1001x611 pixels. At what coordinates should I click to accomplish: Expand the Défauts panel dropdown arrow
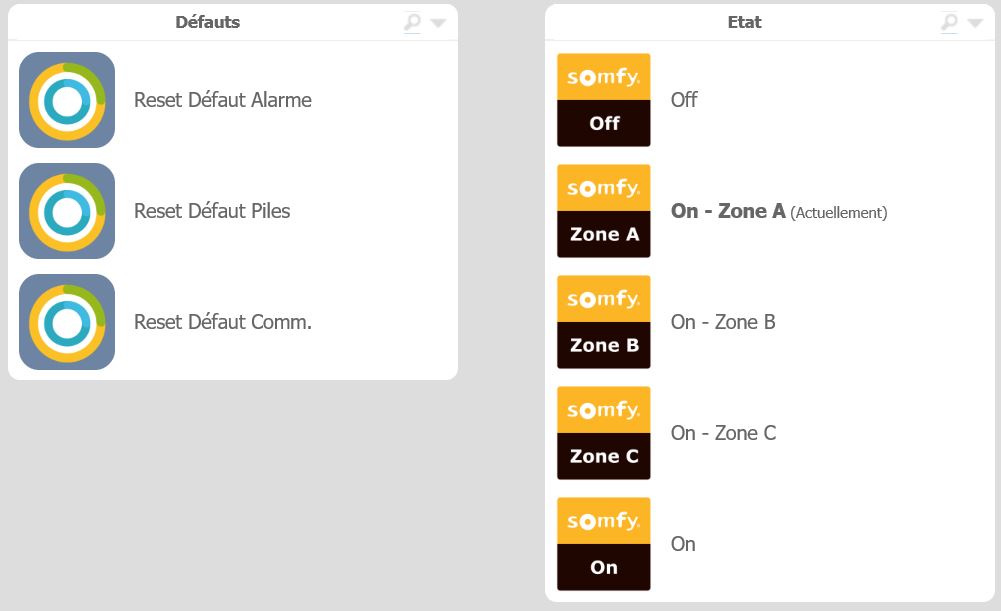(439, 24)
